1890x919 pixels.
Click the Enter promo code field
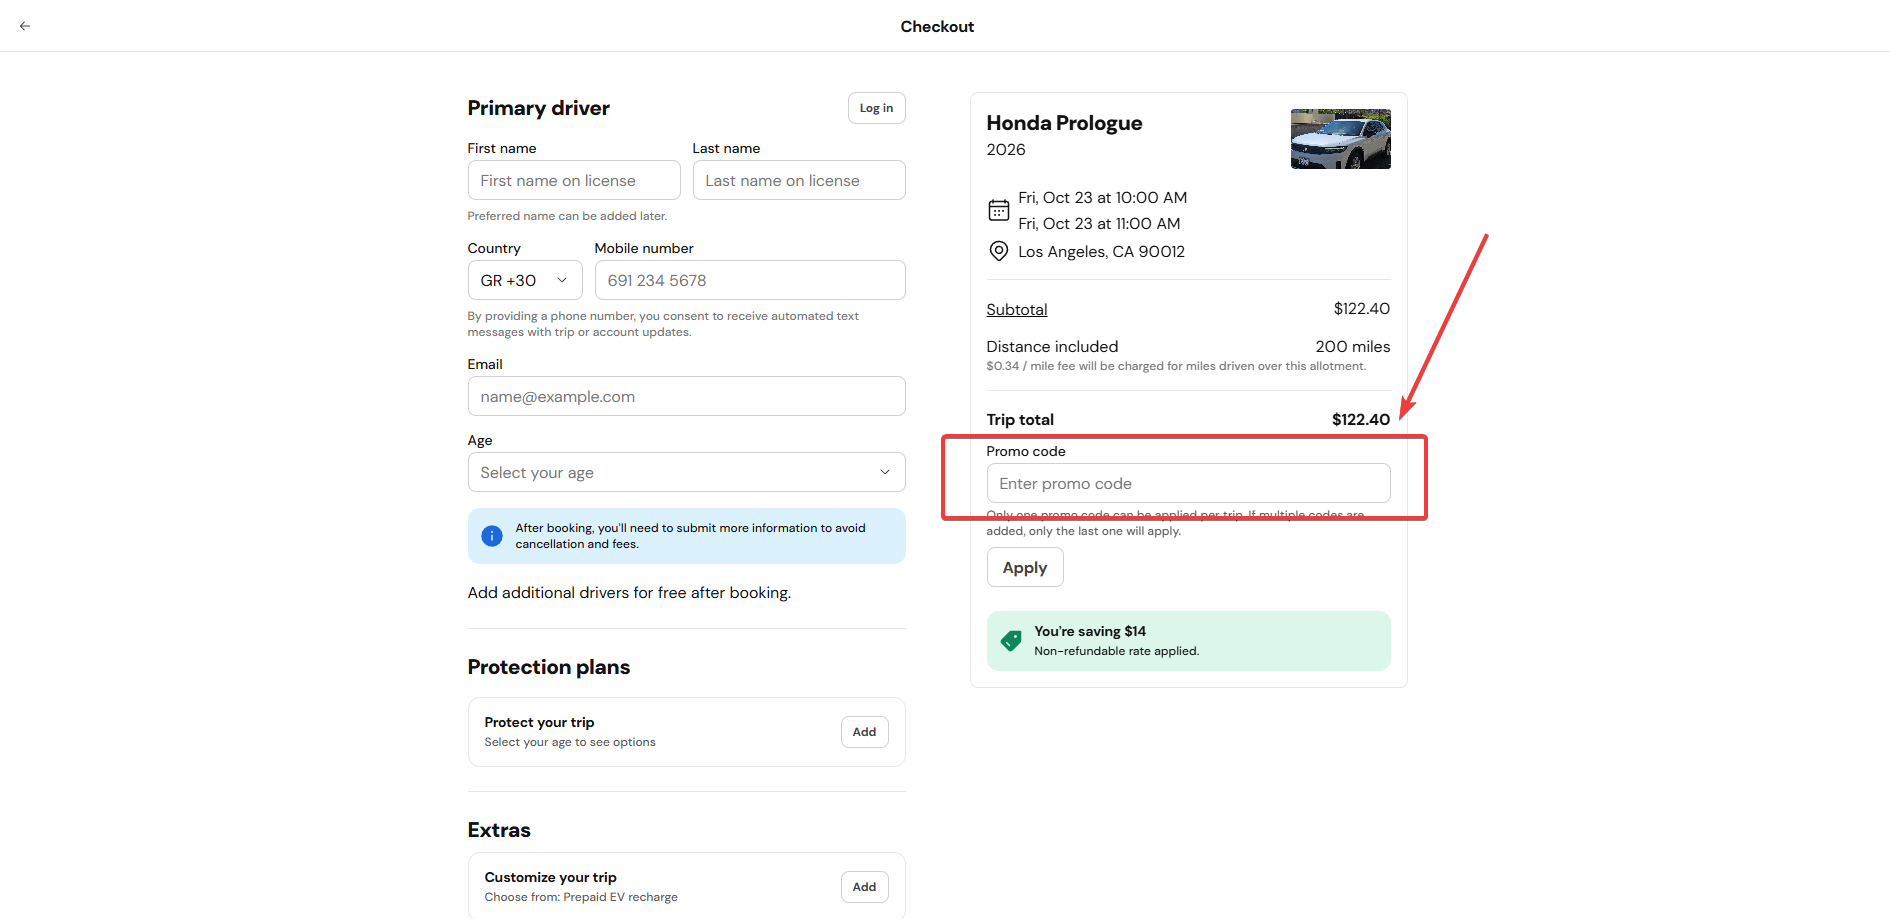1188,483
